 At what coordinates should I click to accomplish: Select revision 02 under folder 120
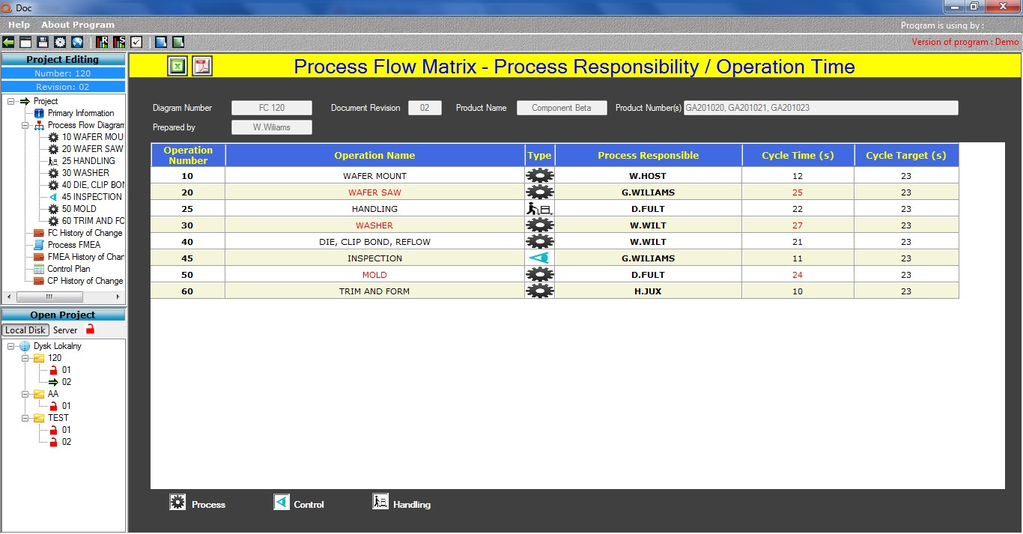point(67,382)
